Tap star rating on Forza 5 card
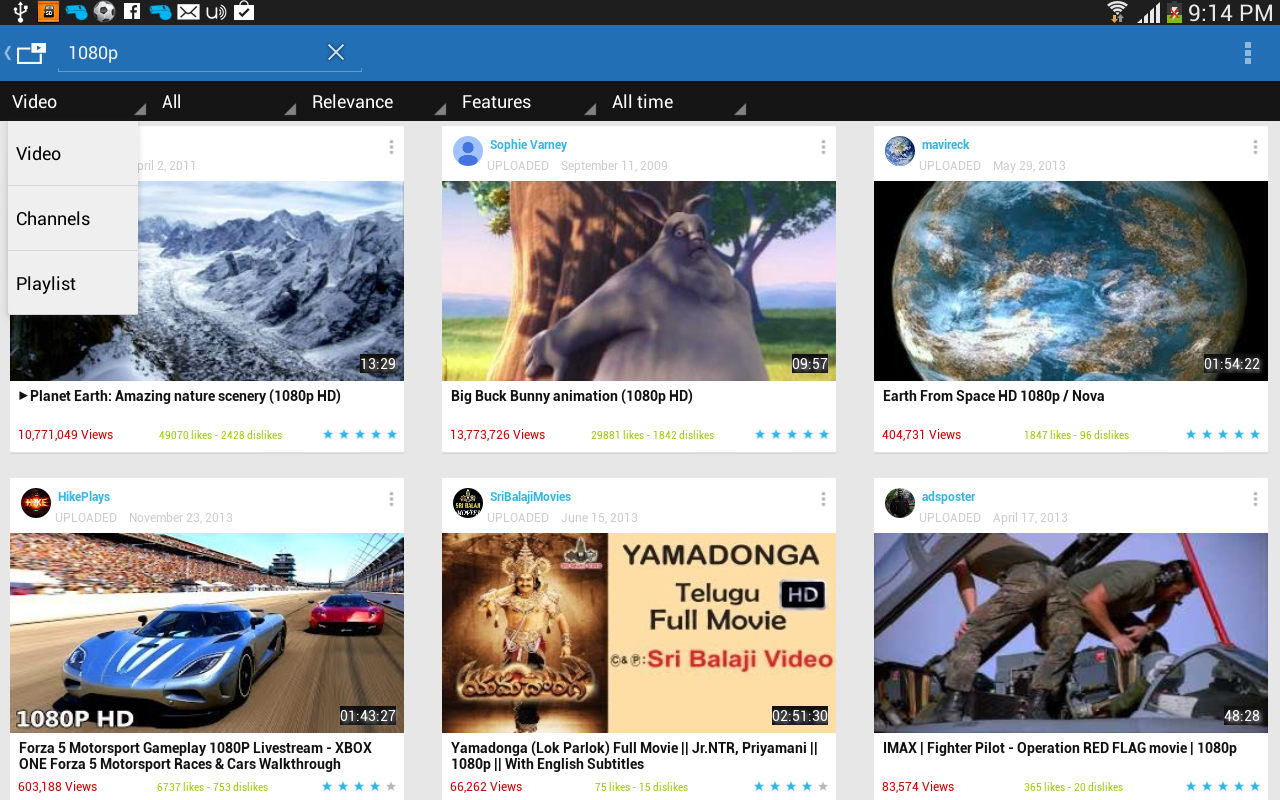1280x800 pixels. [x=360, y=787]
